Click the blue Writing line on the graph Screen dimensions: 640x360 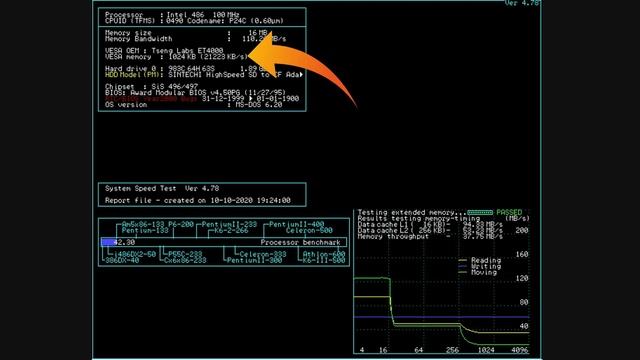[x=441, y=317]
